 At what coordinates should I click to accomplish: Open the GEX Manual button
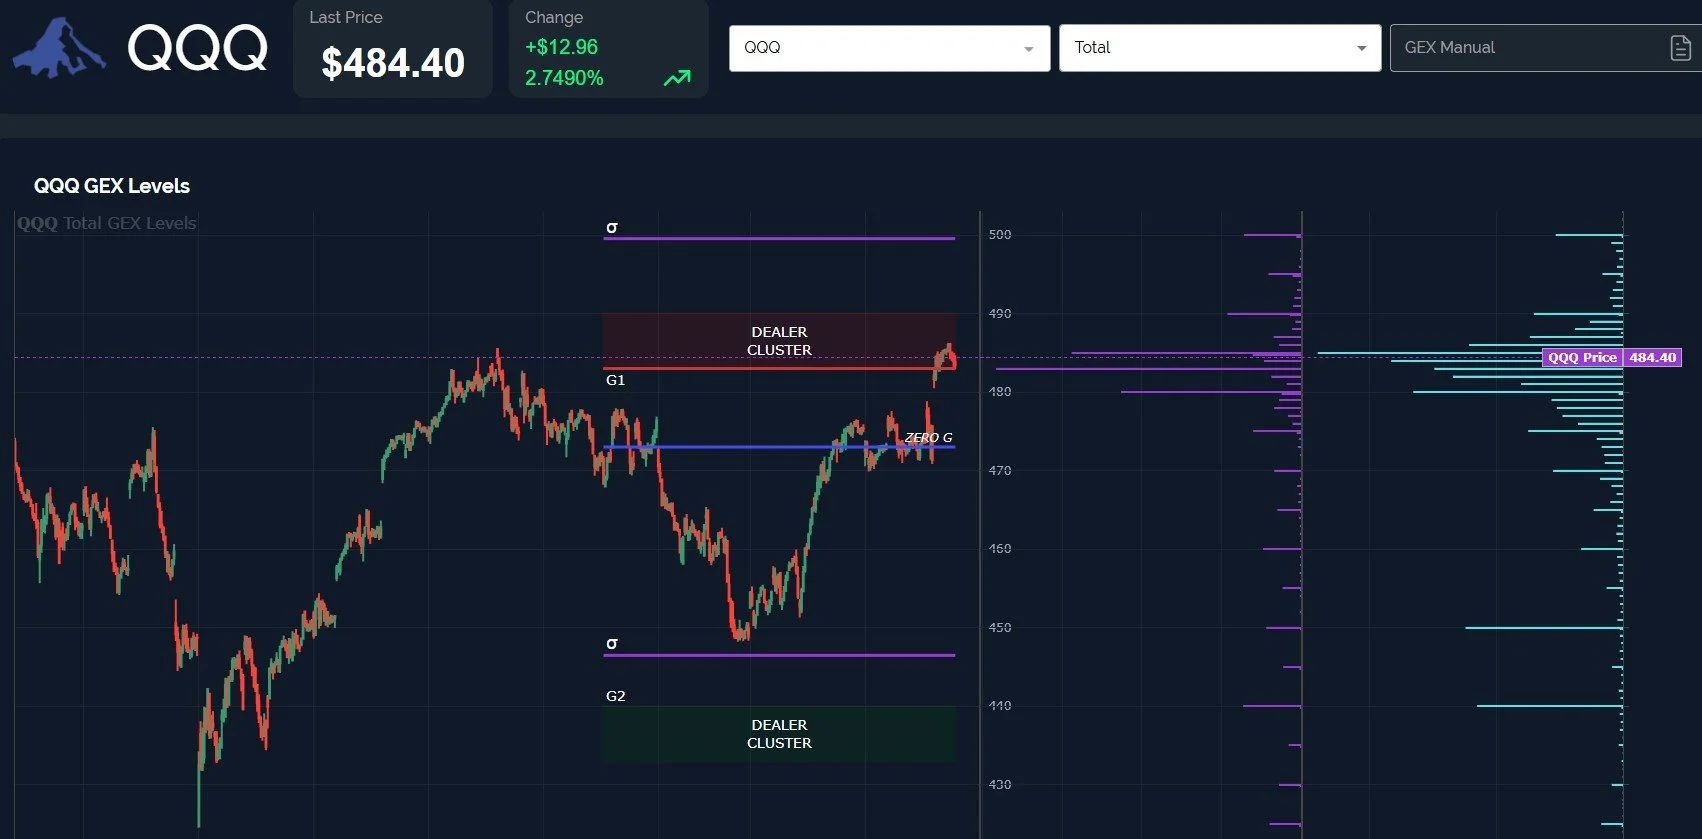pyautogui.click(x=1546, y=48)
